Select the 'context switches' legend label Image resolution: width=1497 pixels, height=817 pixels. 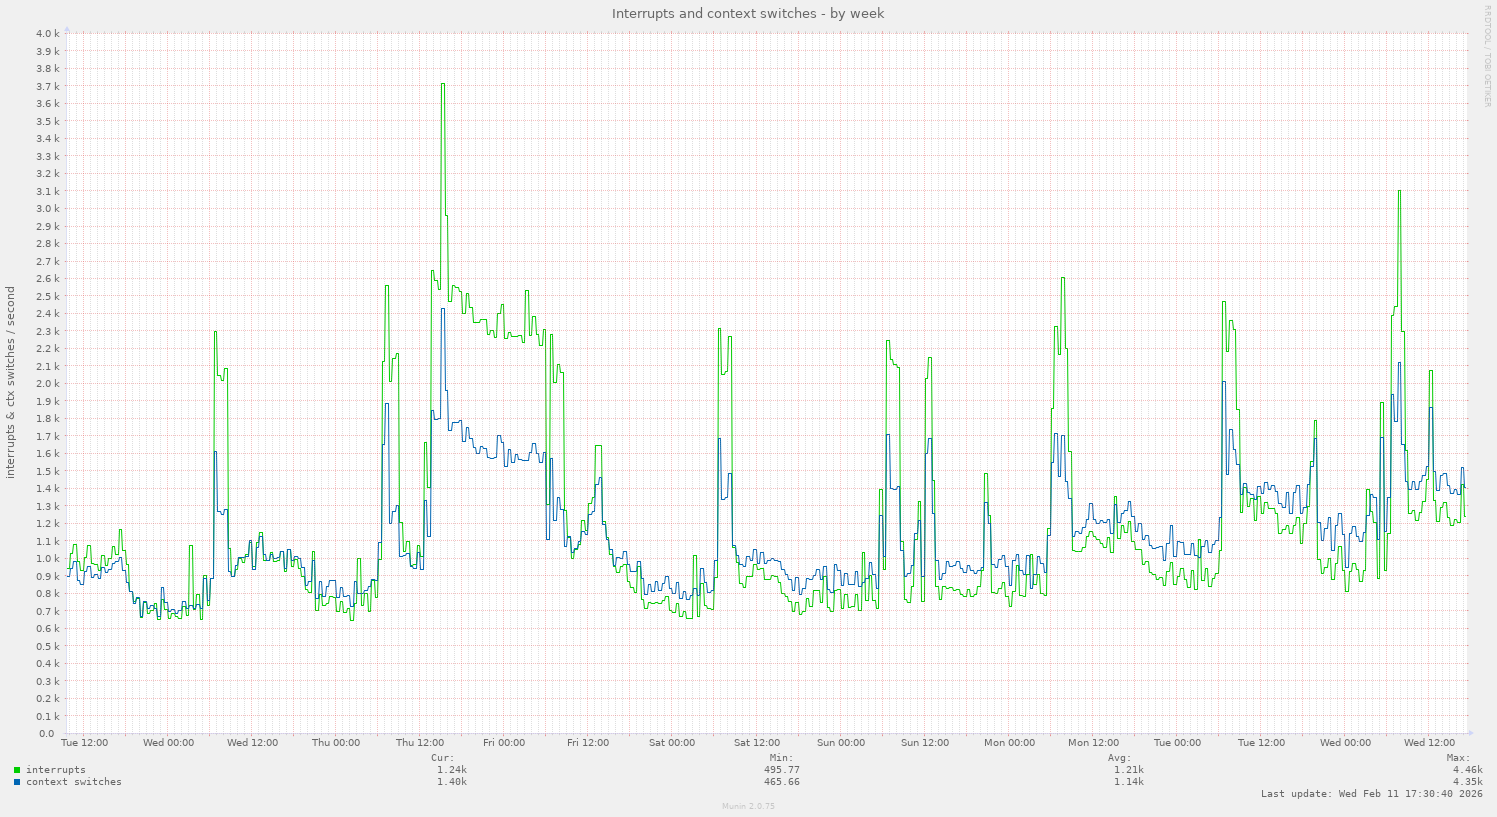(73, 782)
